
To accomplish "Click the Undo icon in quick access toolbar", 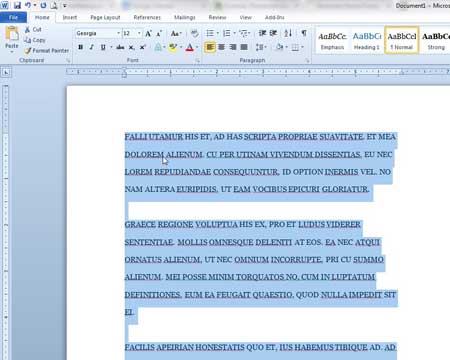I will click(x=28, y=5).
